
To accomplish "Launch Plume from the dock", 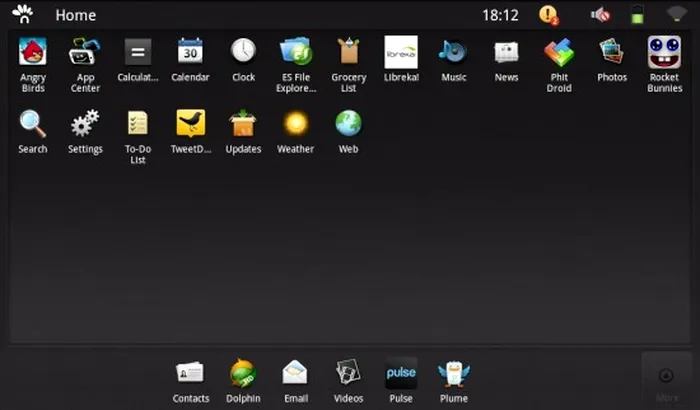I will pyautogui.click(x=454, y=373).
